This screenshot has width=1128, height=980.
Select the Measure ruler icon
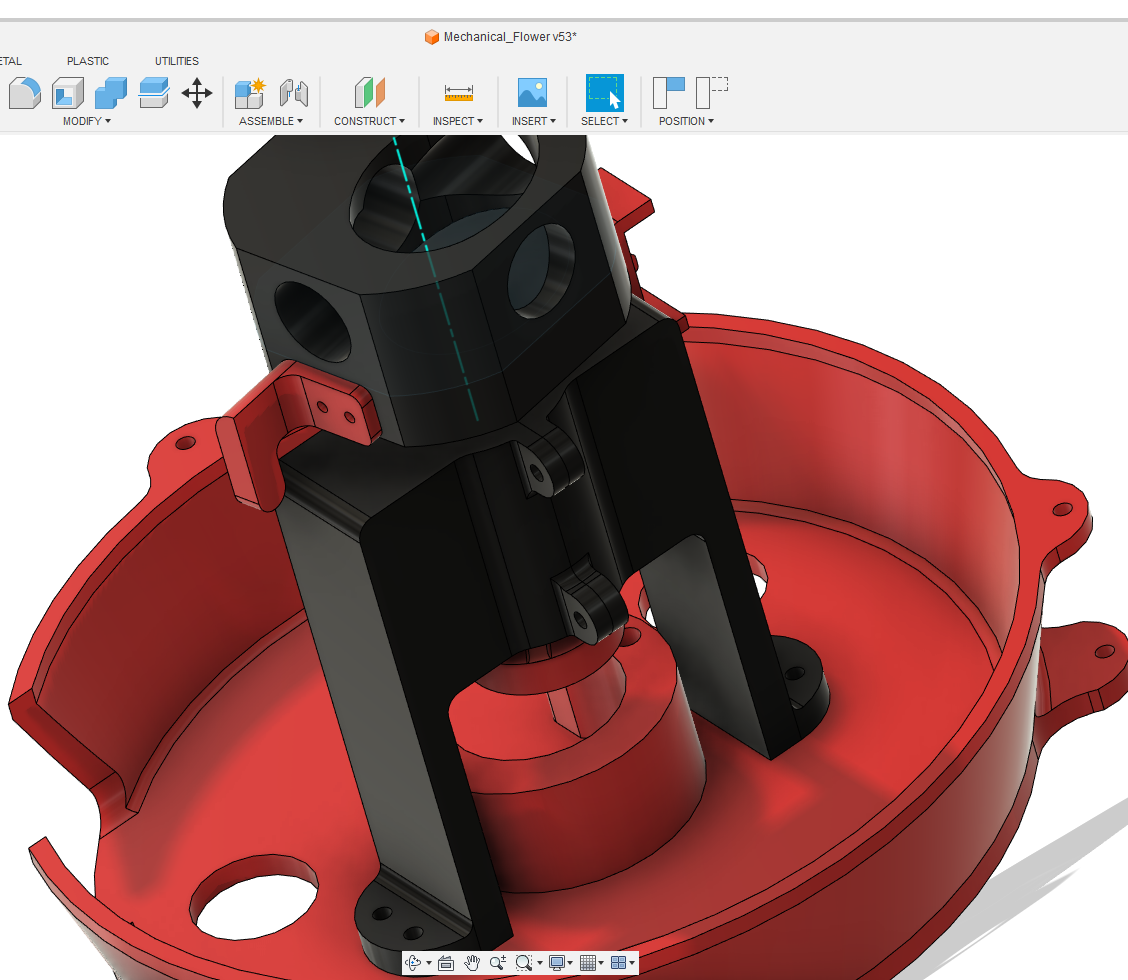pos(458,93)
